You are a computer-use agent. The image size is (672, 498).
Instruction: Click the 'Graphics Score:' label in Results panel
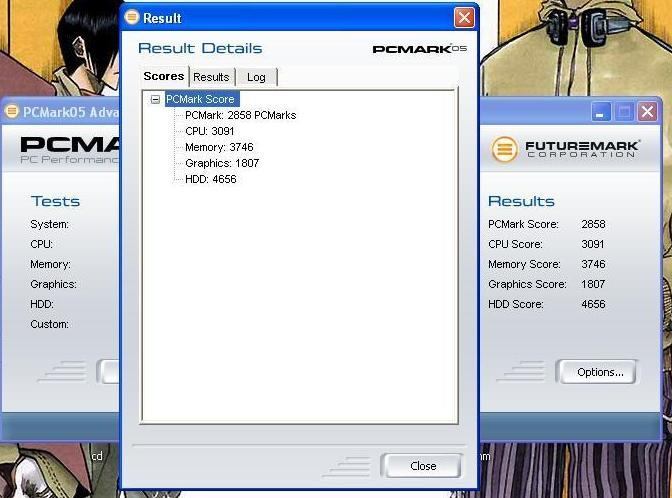coord(527,284)
